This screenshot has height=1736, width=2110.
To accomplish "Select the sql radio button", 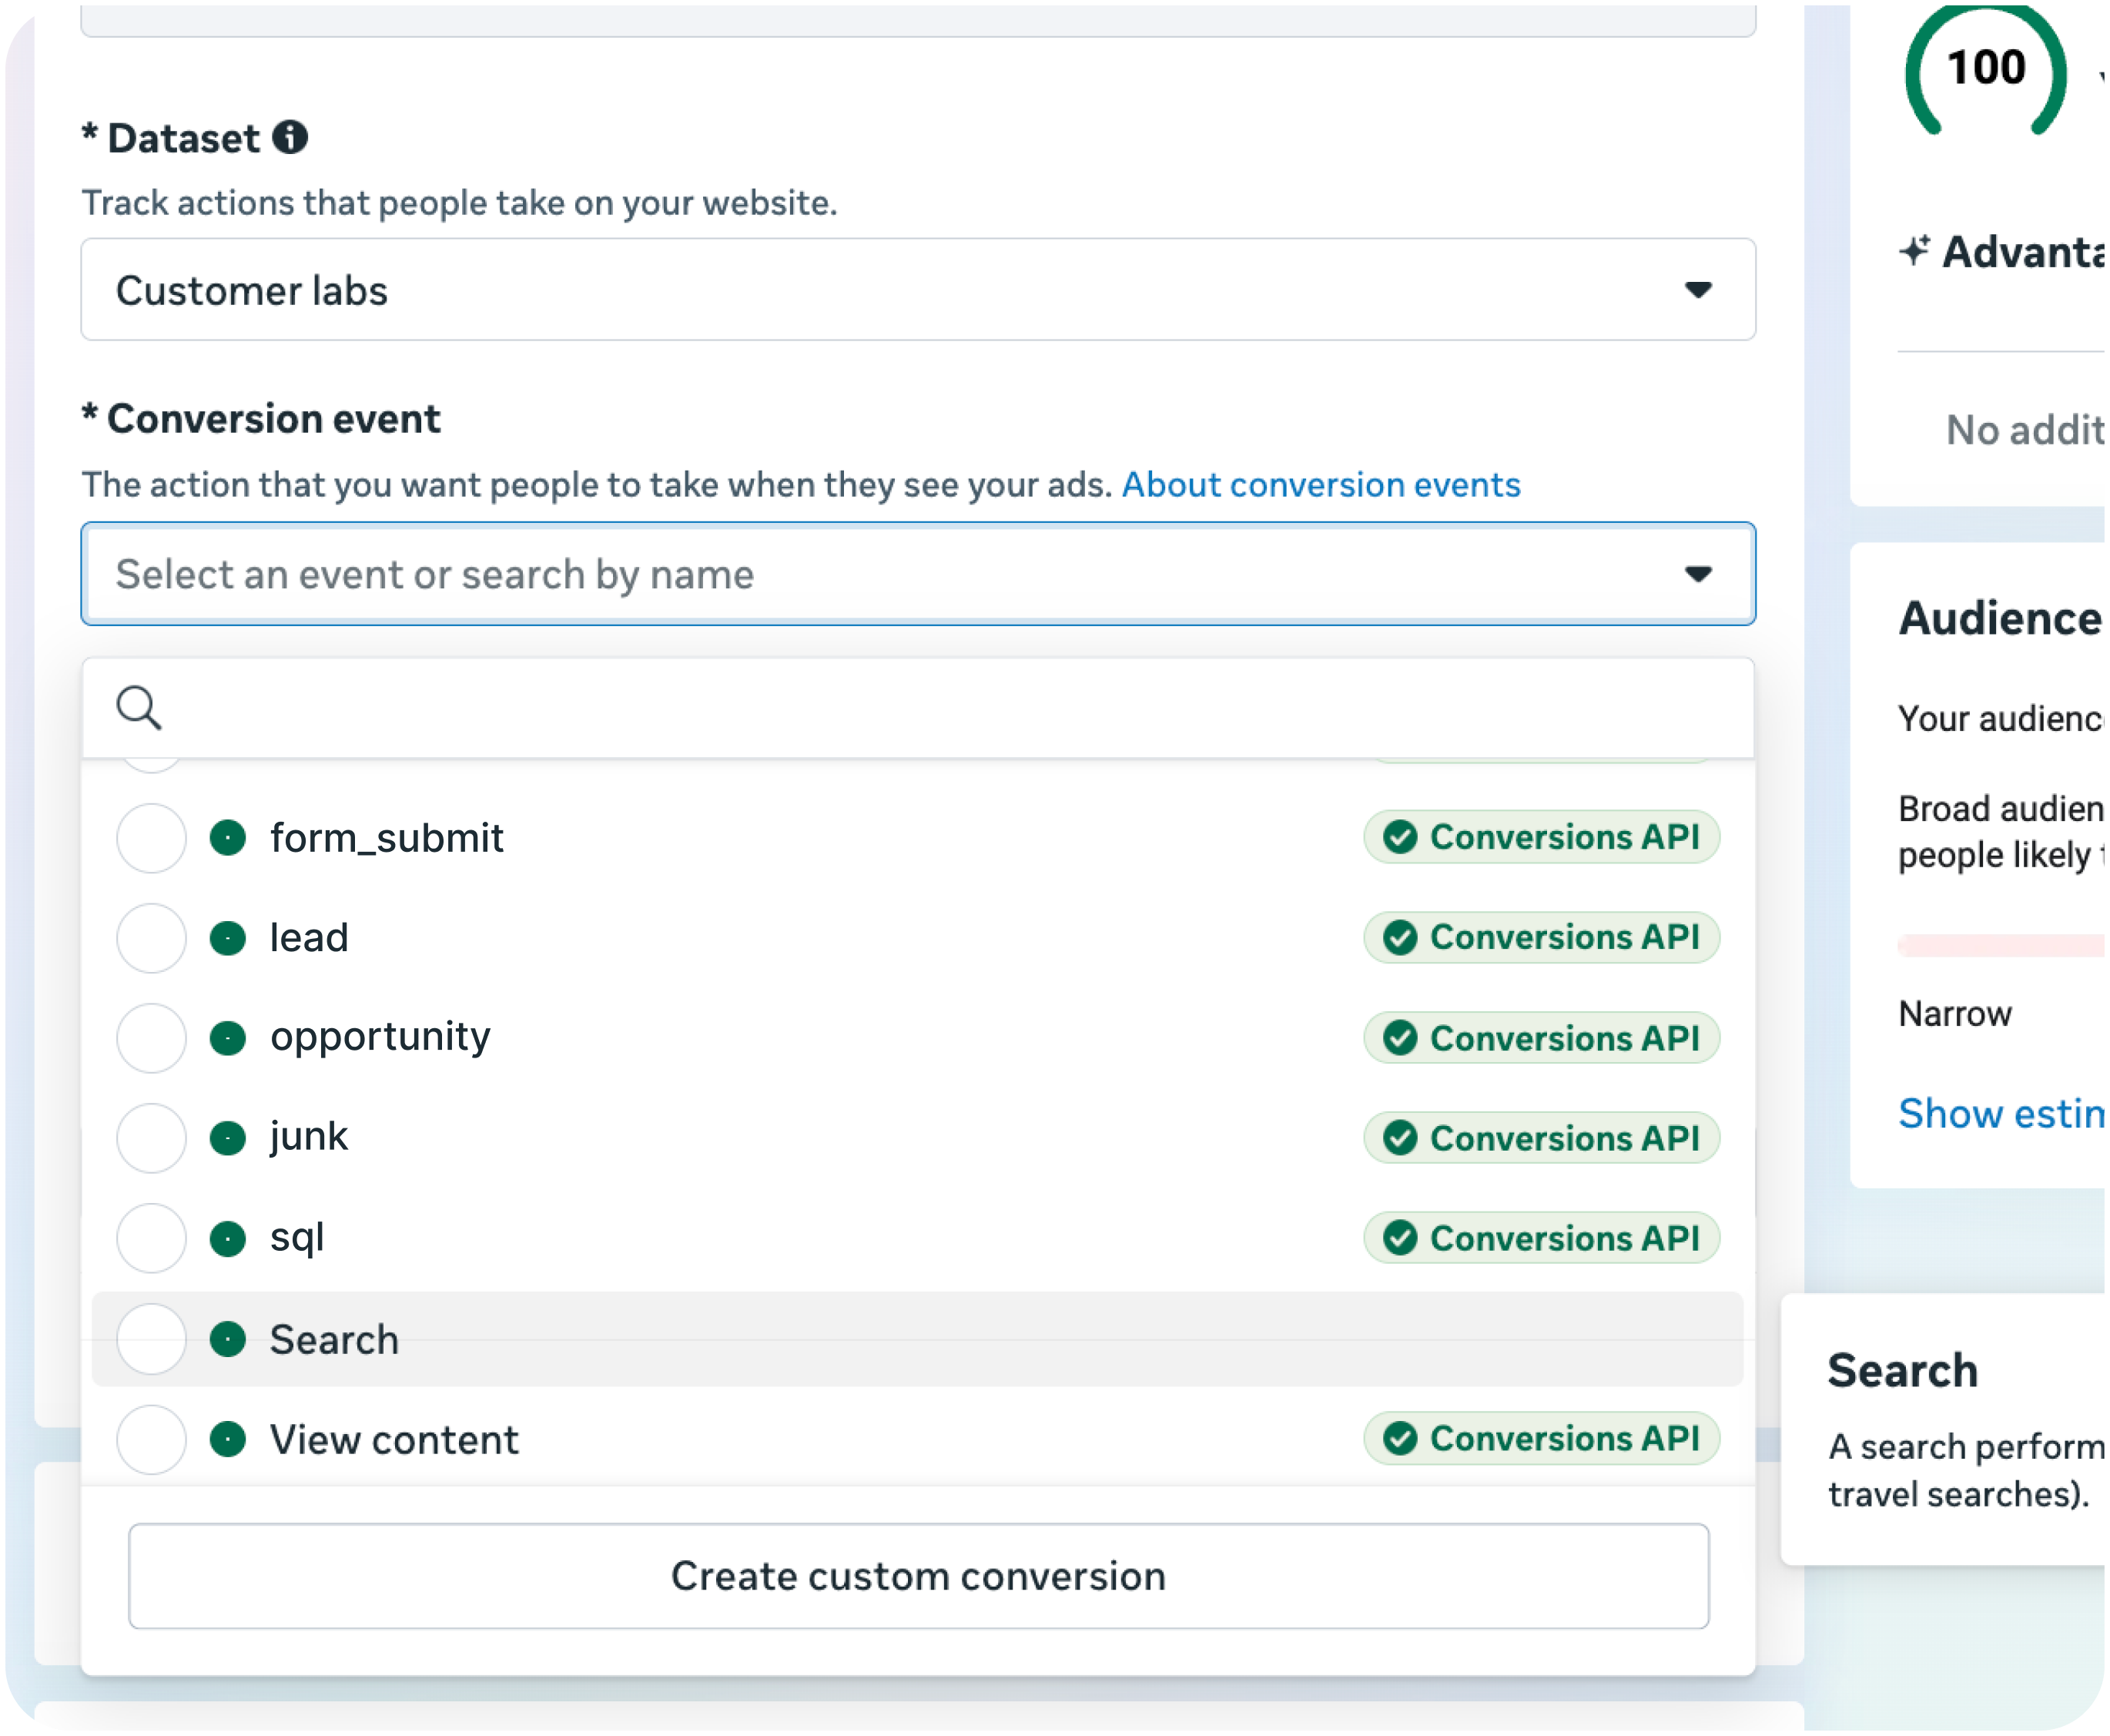I will click(151, 1238).
